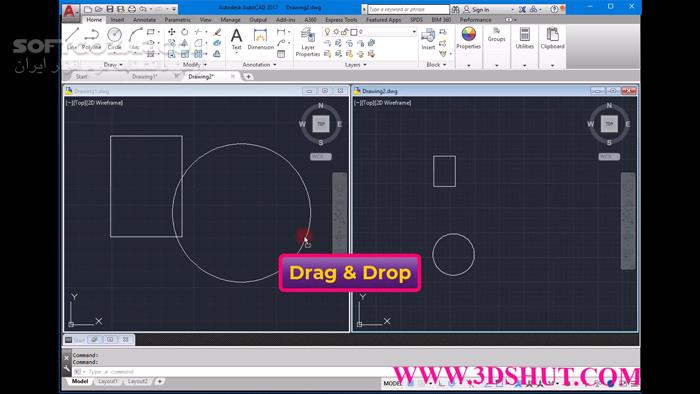The image size is (700, 394).
Task: Activate the Move tool in Modify panel
Action: pyautogui.click(x=171, y=32)
